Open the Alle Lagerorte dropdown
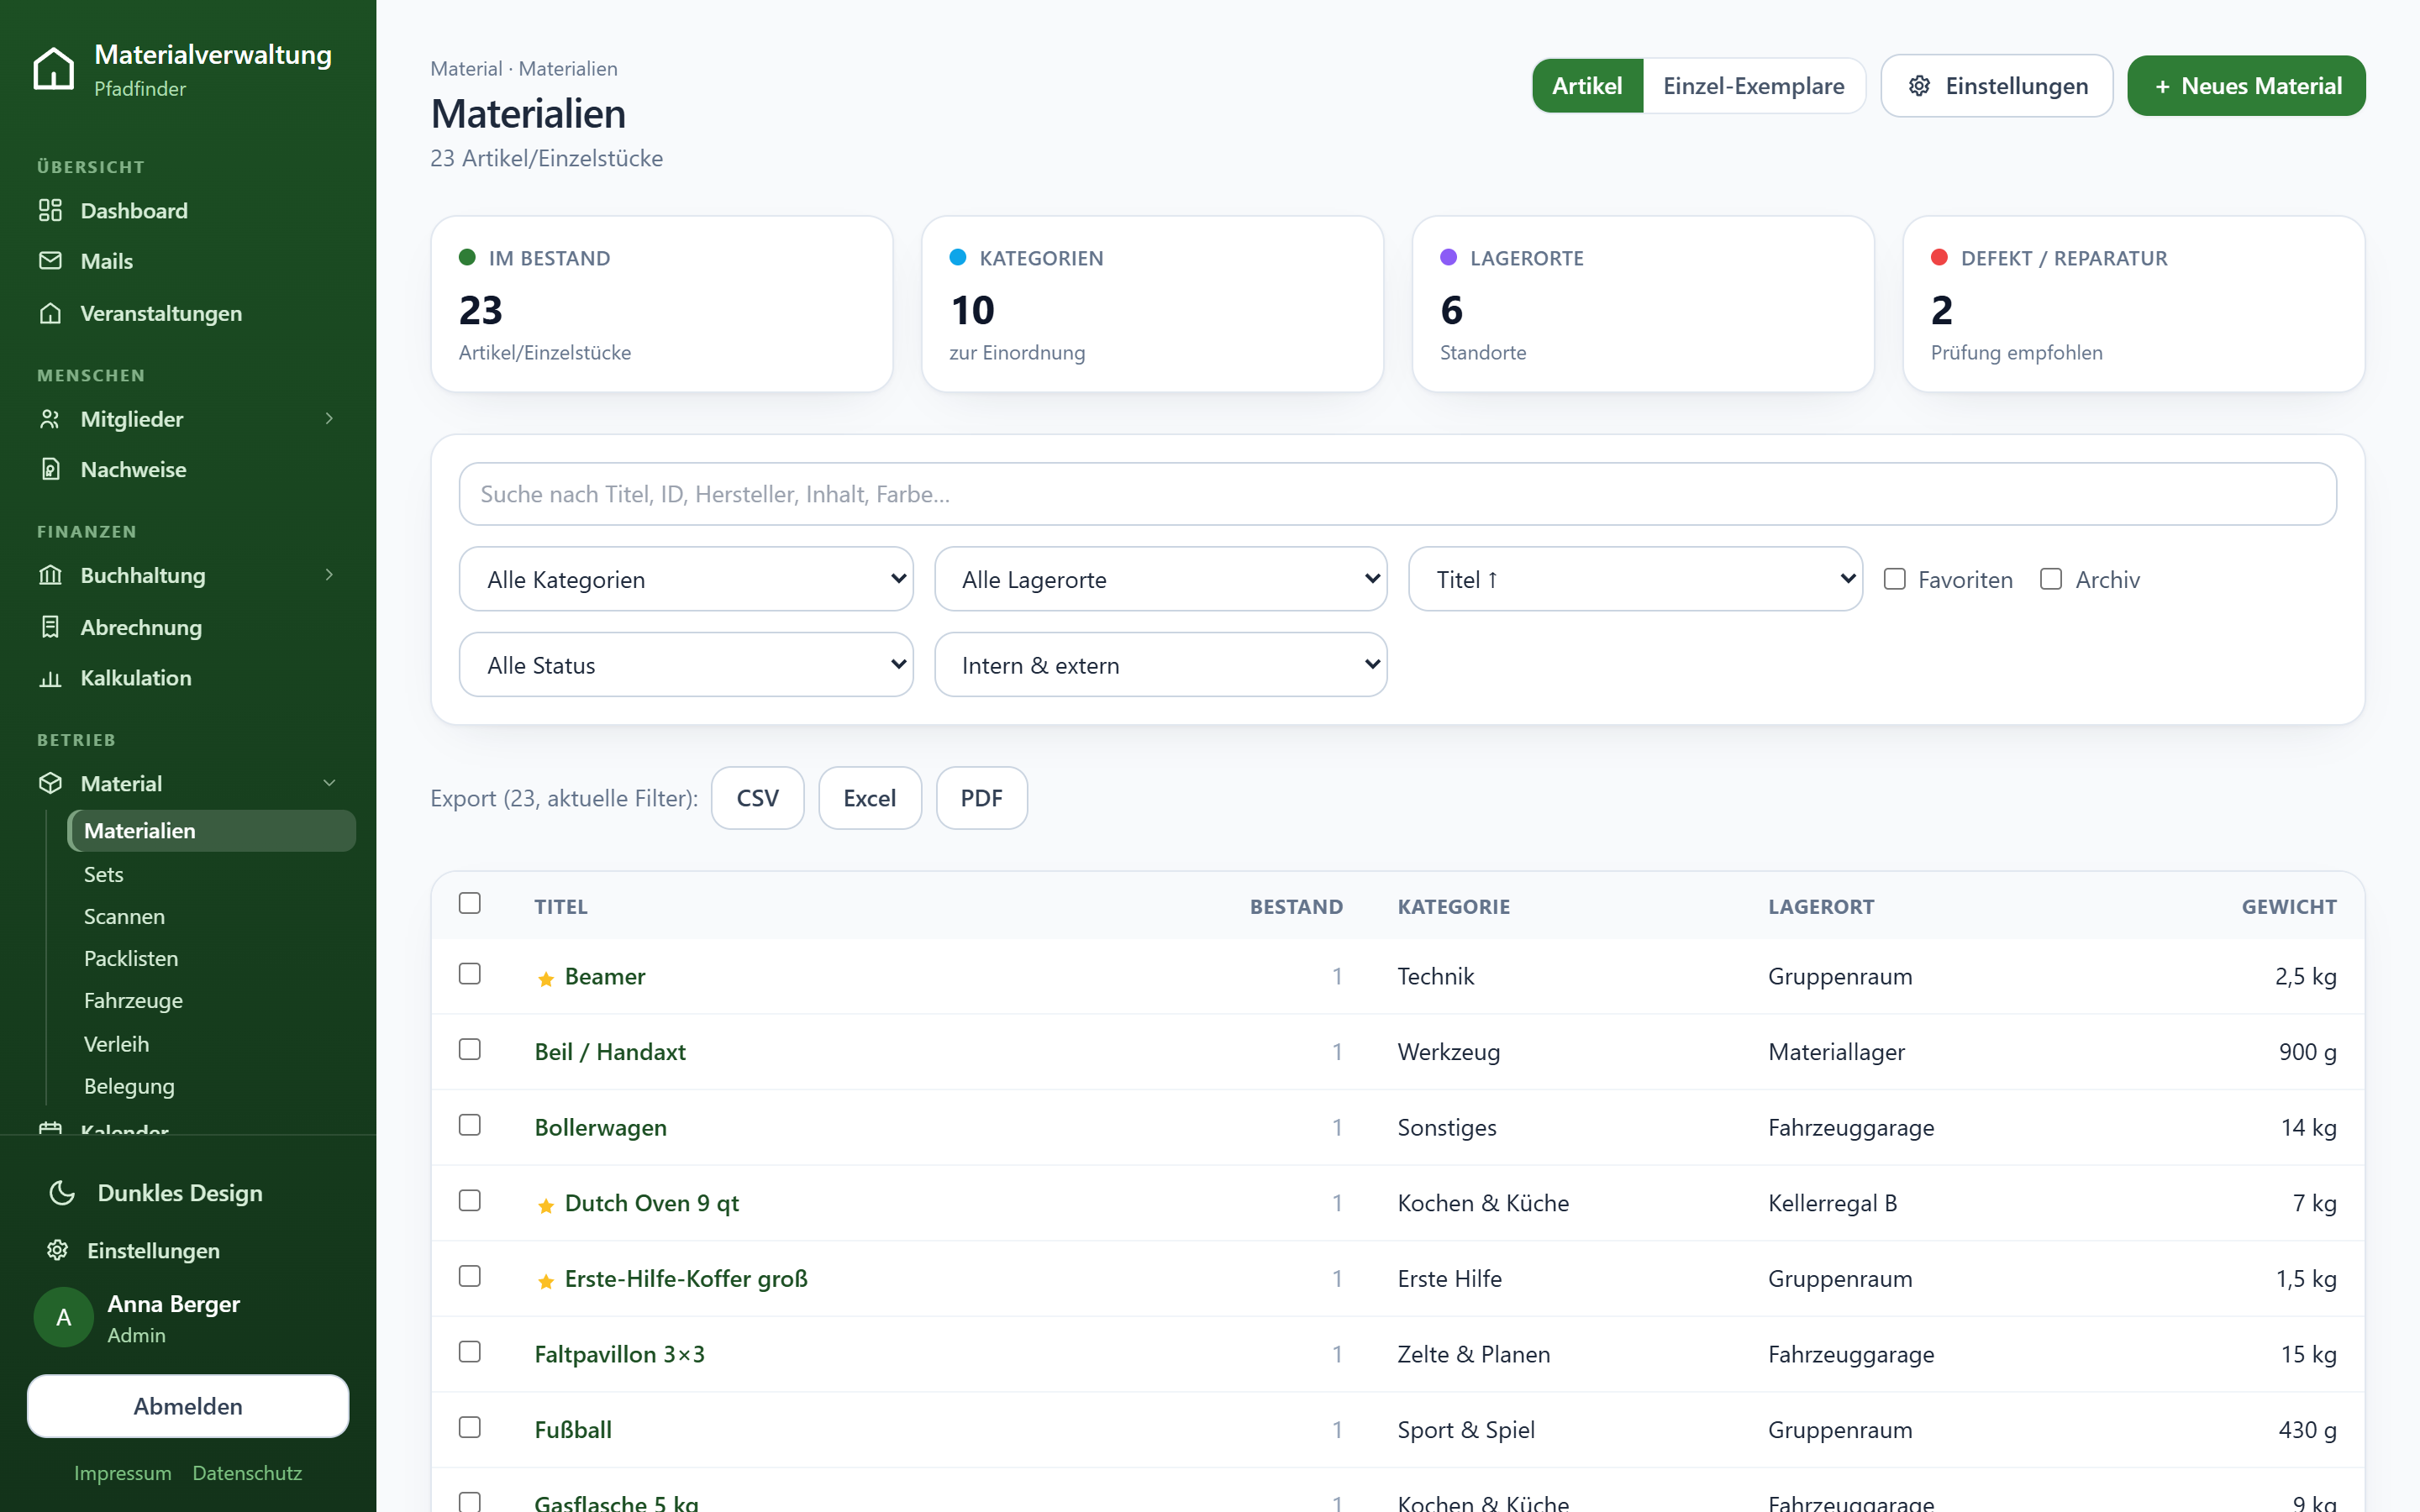Screen dimensions: 2420x1512 pyautogui.click(x=1161, y=579)
